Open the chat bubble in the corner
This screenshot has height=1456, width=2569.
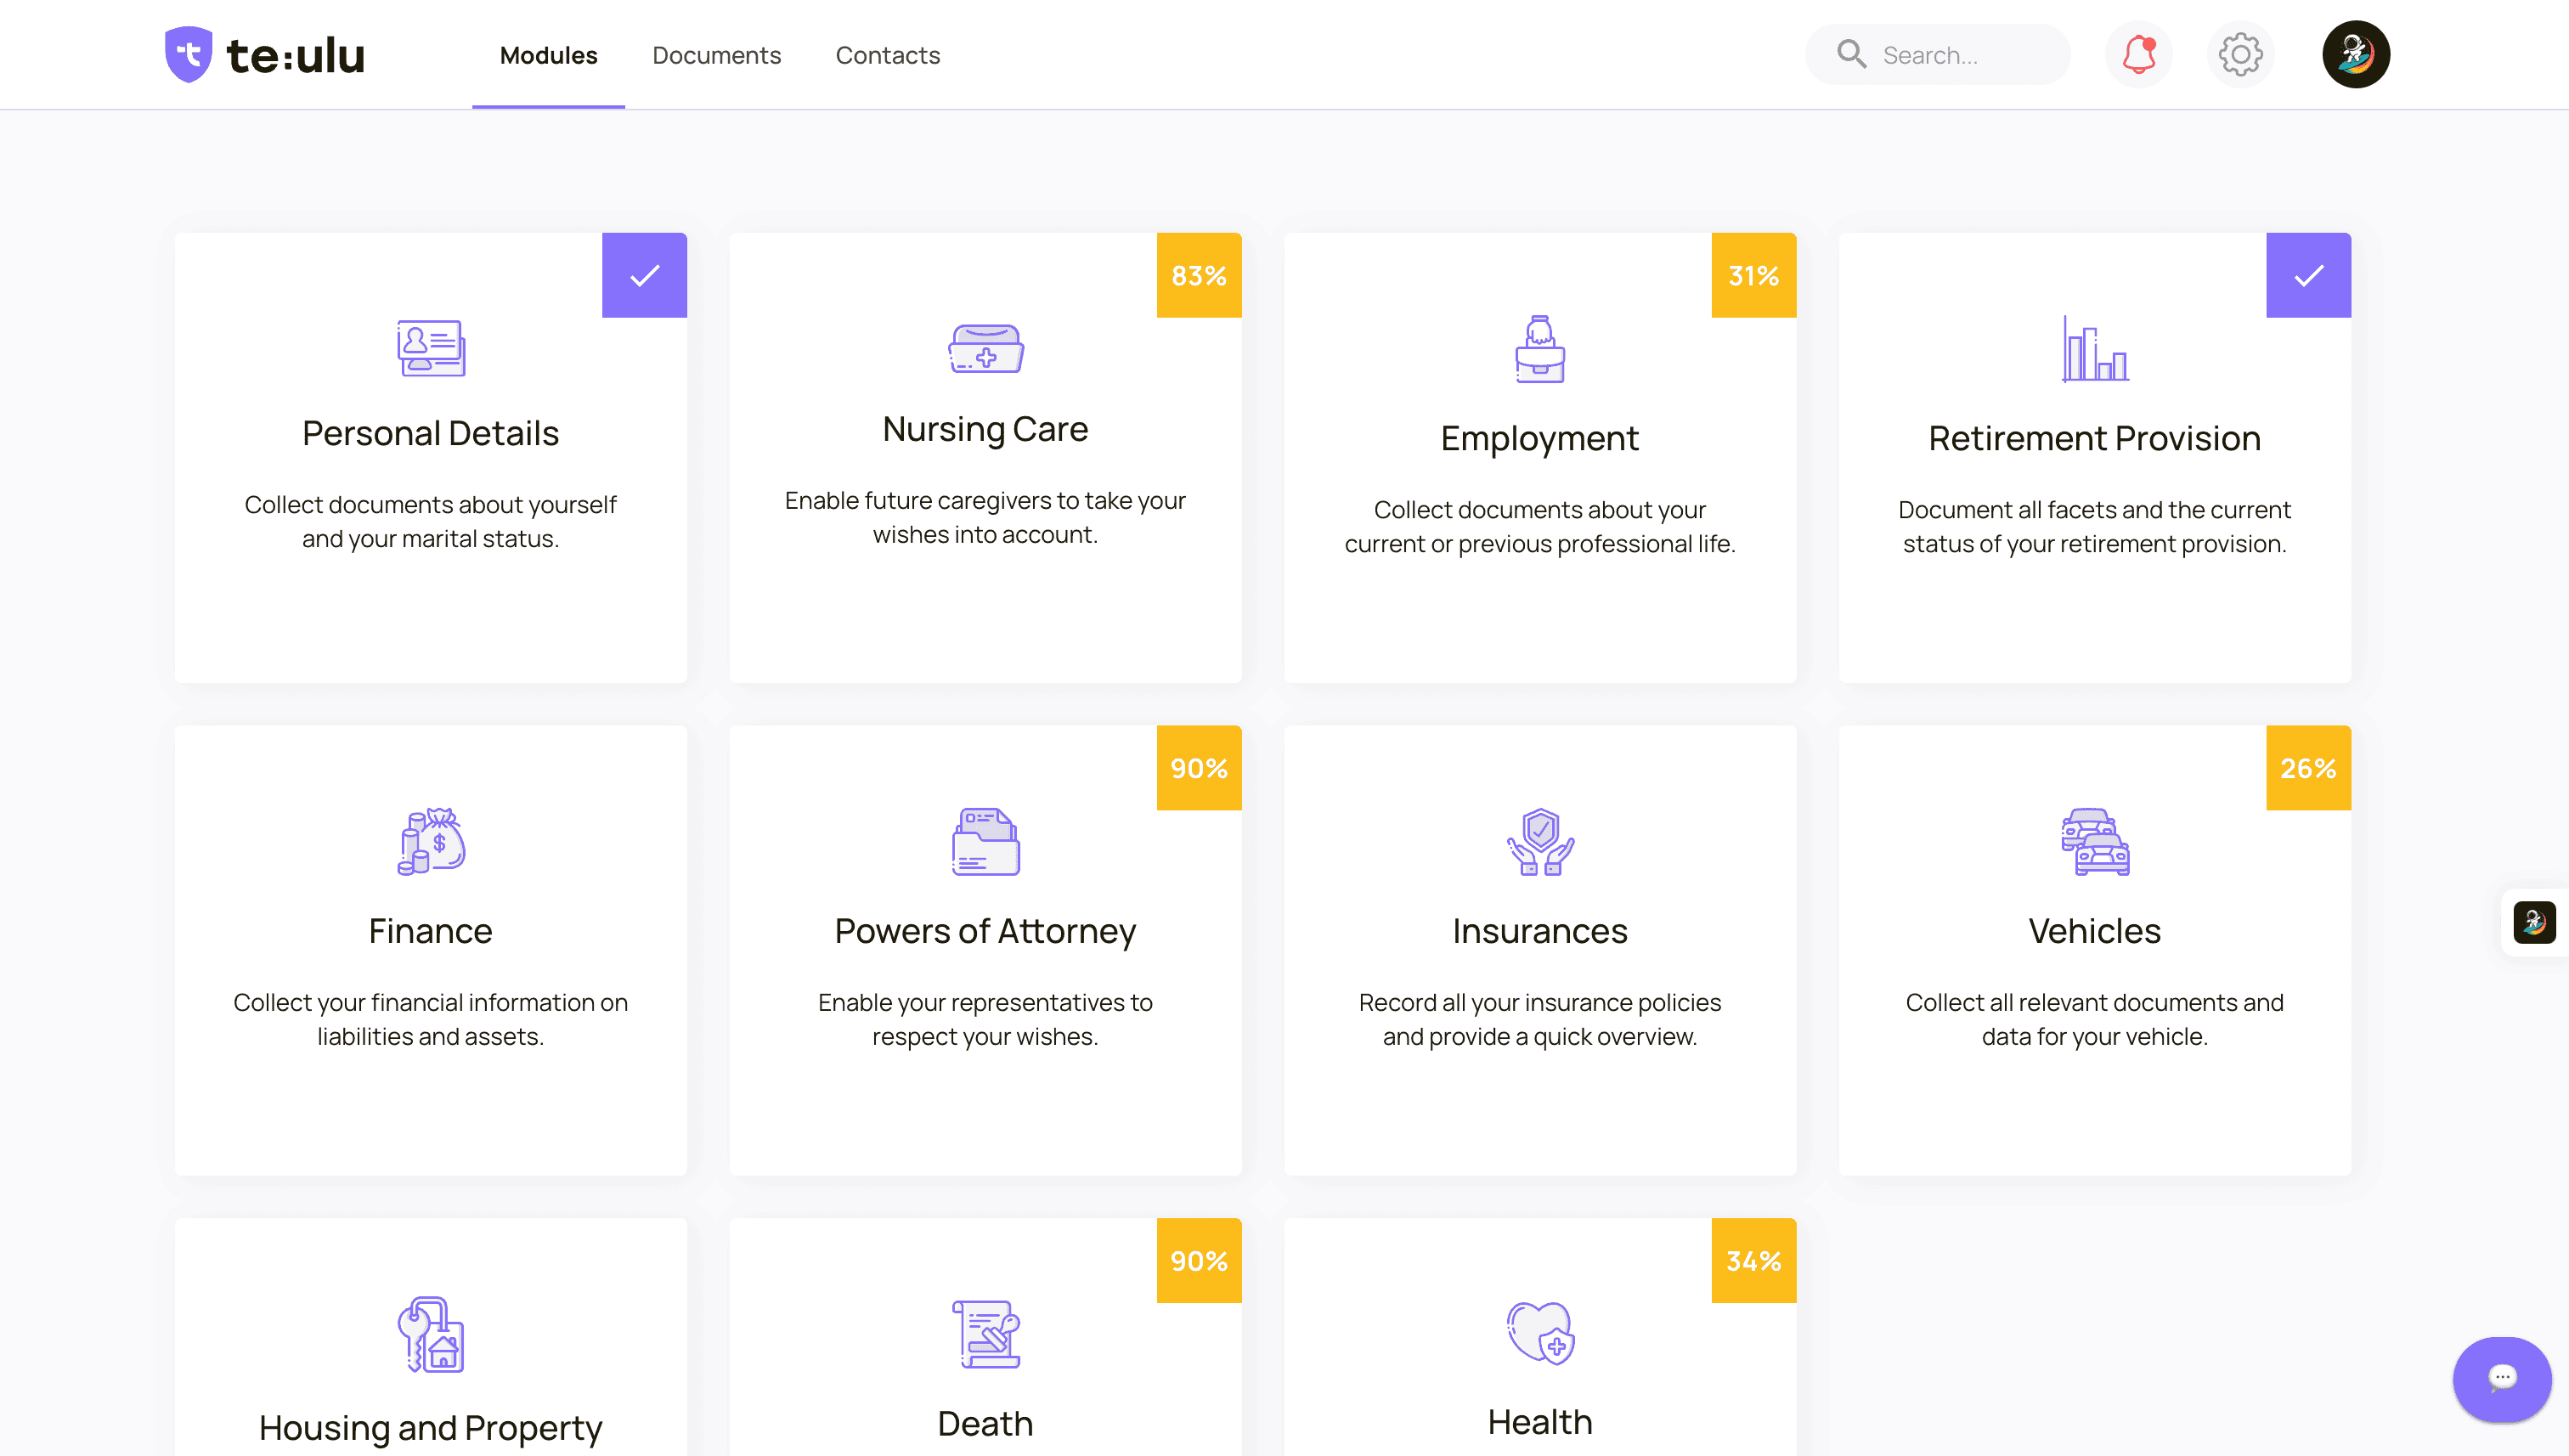click(x=2501, y=1379)
